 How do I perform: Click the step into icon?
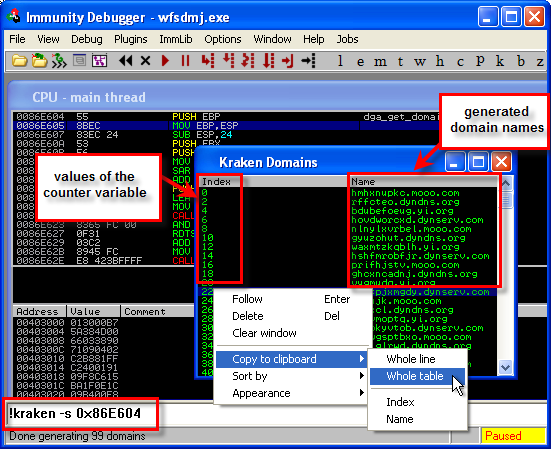(208, 61)
